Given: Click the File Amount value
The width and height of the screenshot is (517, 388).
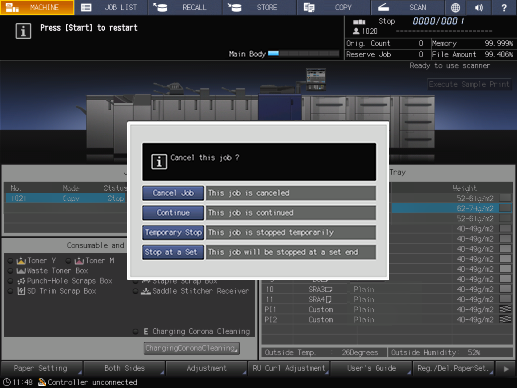Looking at the screenshot, I should point(499,54).
